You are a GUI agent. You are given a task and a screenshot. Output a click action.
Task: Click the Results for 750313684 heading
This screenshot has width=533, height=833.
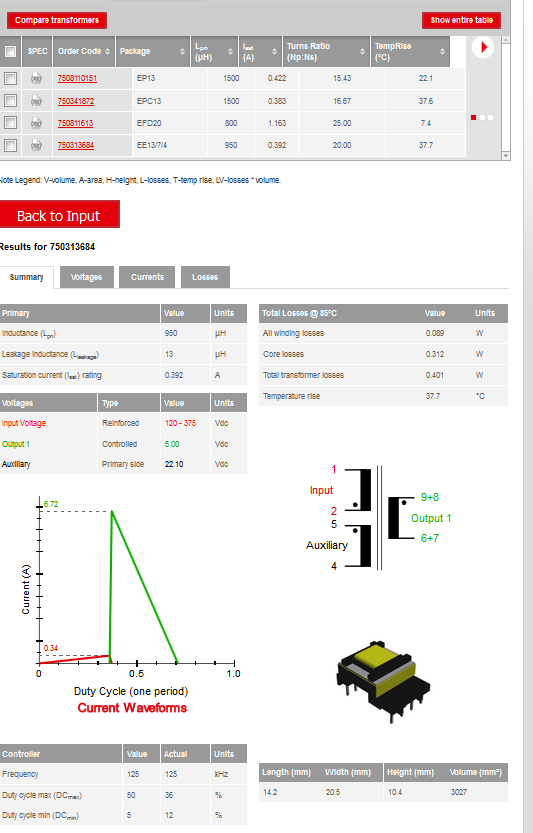click(47, 246)
